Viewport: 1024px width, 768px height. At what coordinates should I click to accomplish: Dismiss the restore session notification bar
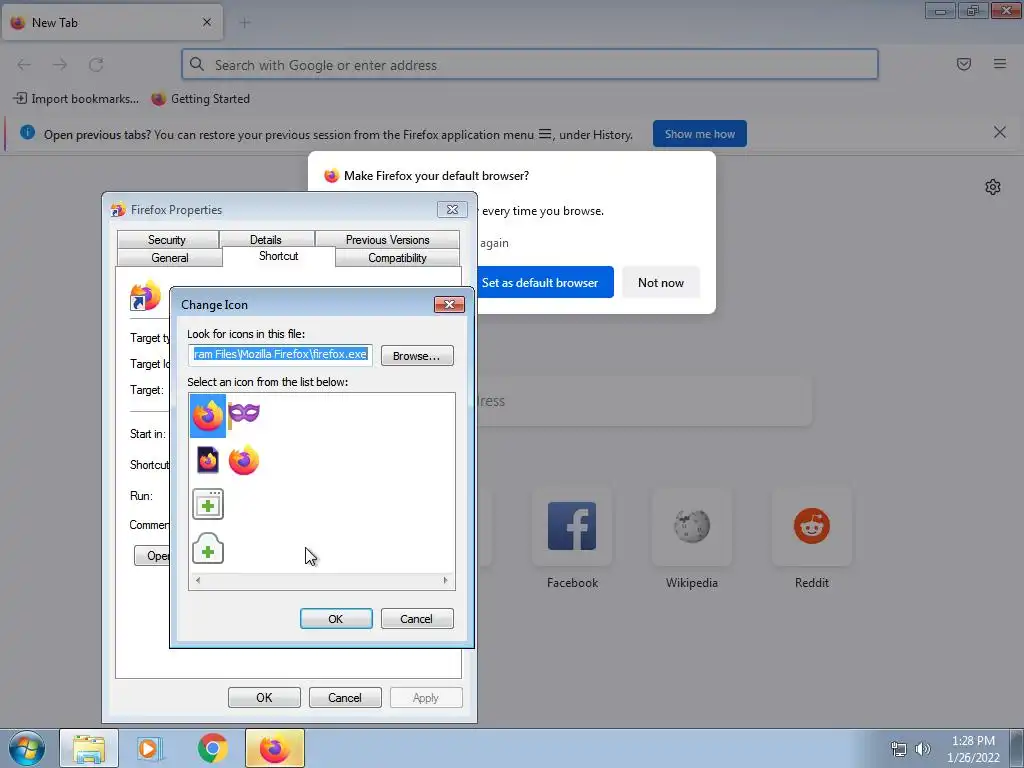pos(1000,133)
